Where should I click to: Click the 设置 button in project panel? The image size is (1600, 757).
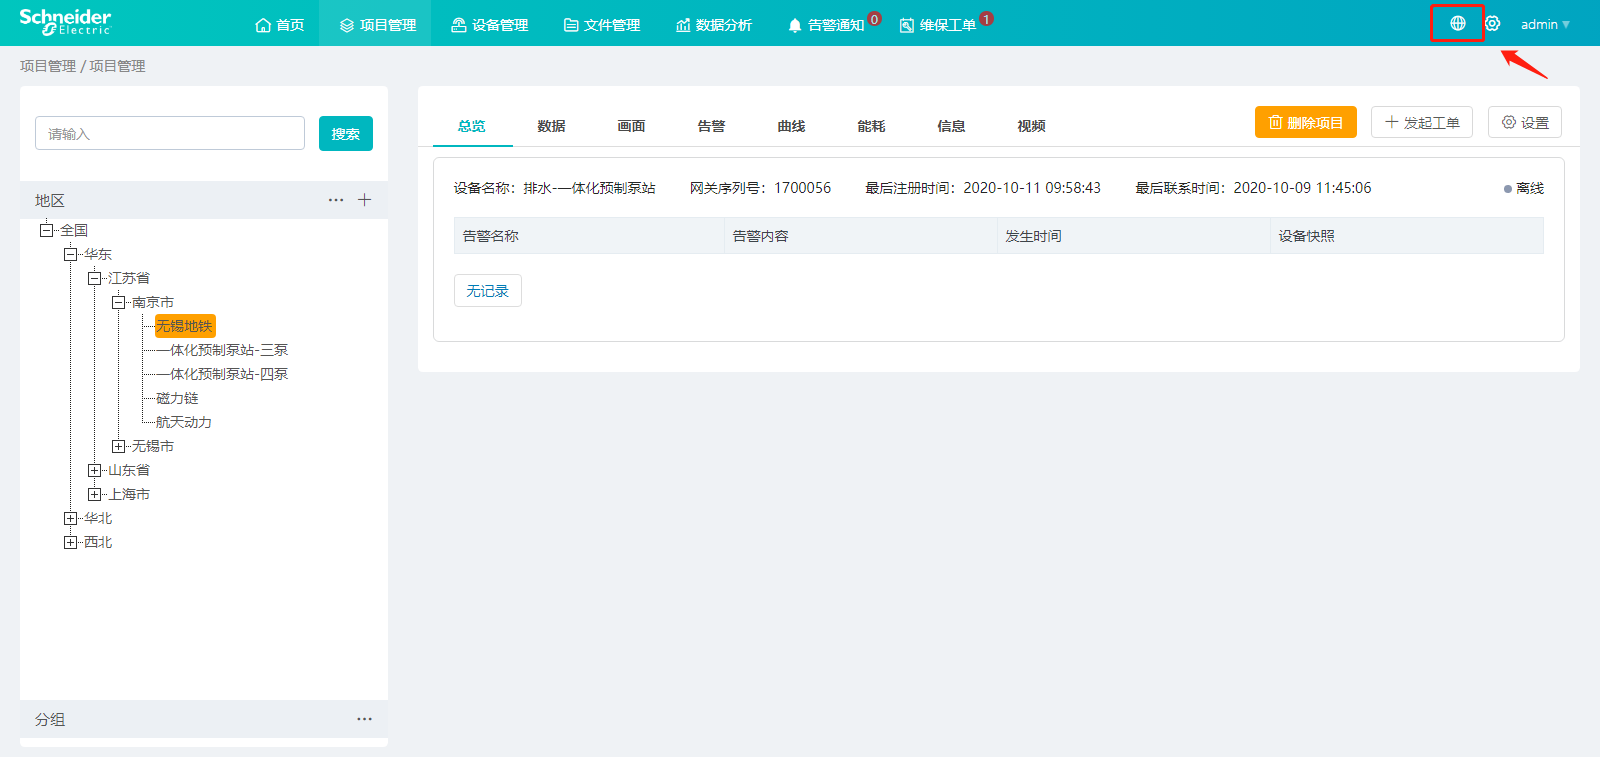pos(1525,122)
